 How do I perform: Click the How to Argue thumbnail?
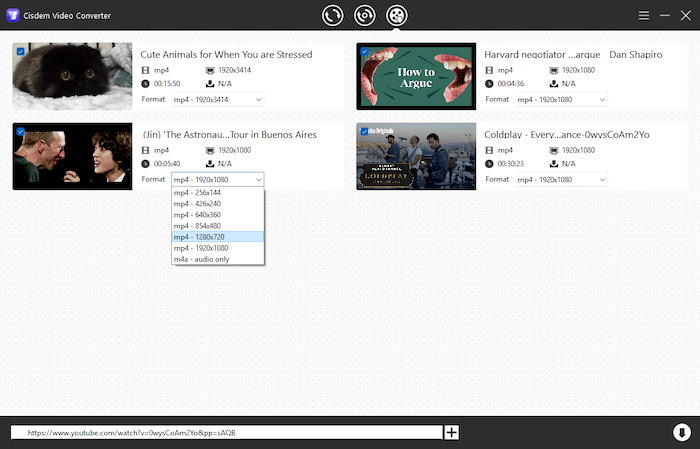click(x=416, y=76)
